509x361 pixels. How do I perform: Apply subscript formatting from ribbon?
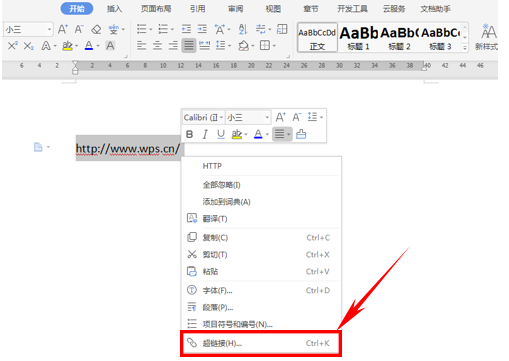pos(29,46)
